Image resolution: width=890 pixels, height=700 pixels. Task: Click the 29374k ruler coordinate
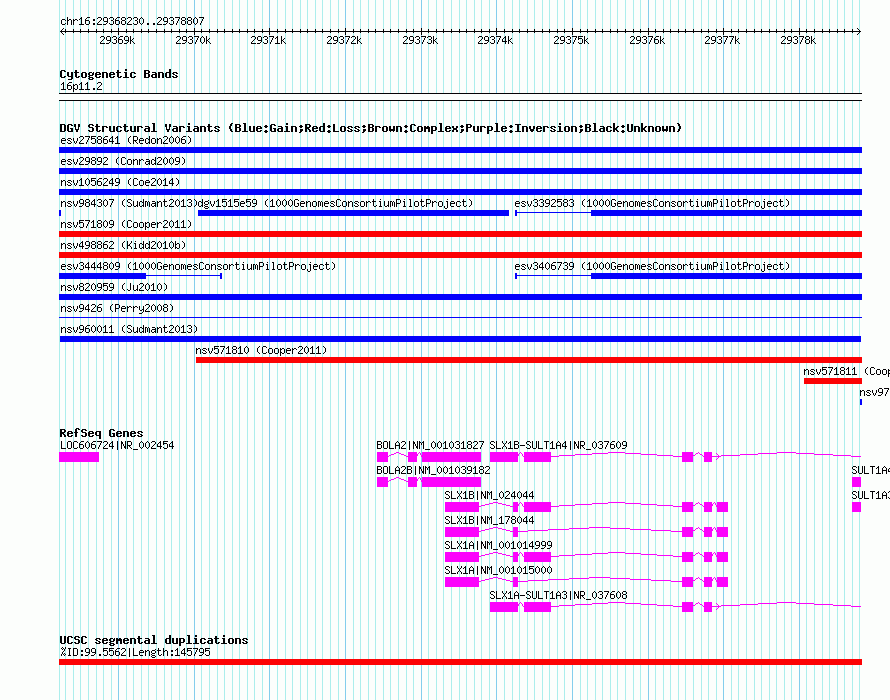coord(496,40)
